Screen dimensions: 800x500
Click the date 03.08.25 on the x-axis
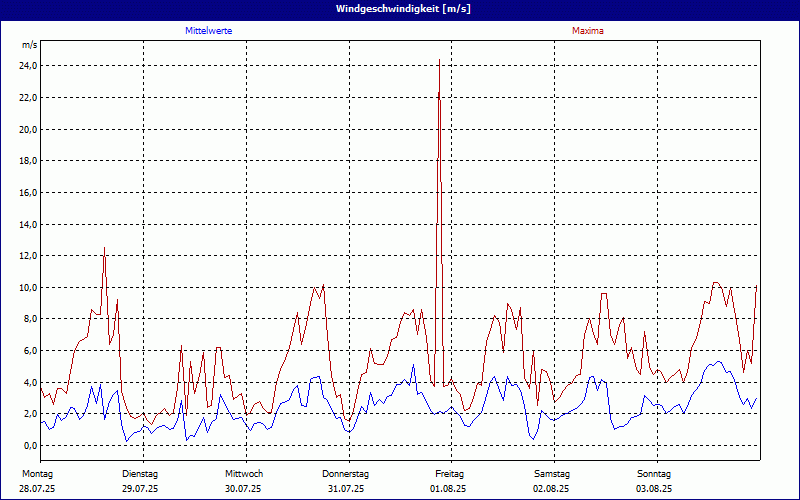click(654, 489)
